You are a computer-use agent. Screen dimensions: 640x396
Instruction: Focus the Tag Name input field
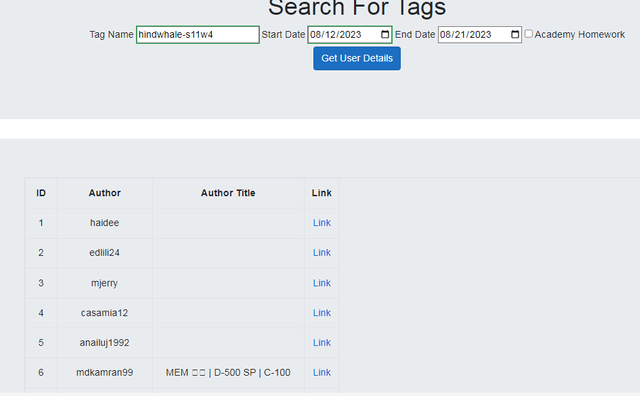(198, 35)
